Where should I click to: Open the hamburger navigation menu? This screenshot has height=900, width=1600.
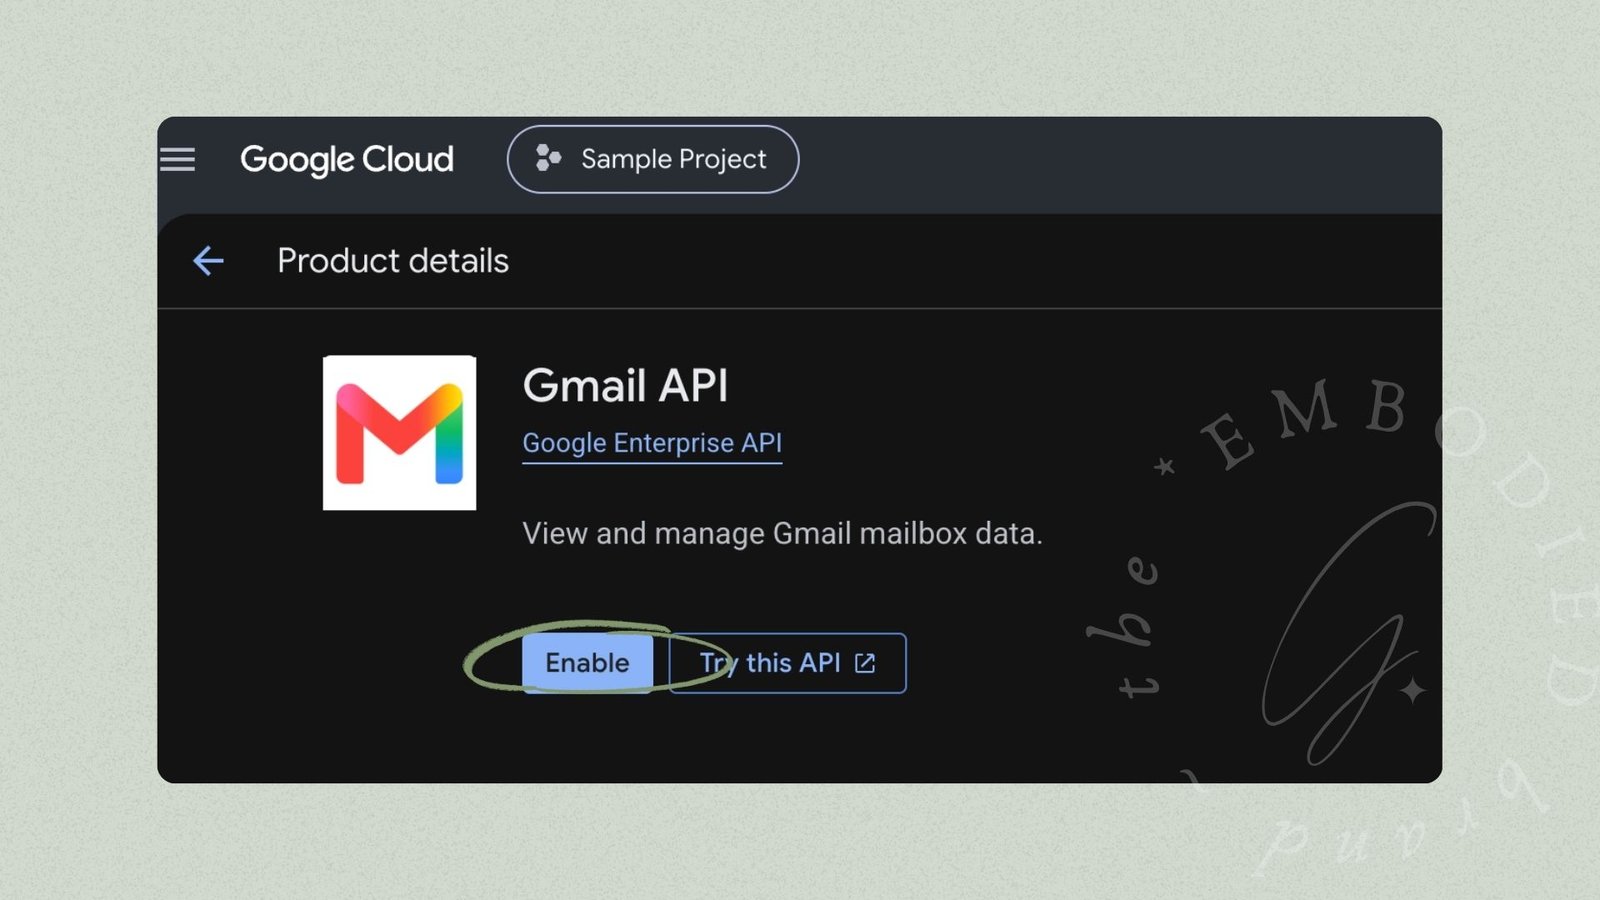pos(178,159)
